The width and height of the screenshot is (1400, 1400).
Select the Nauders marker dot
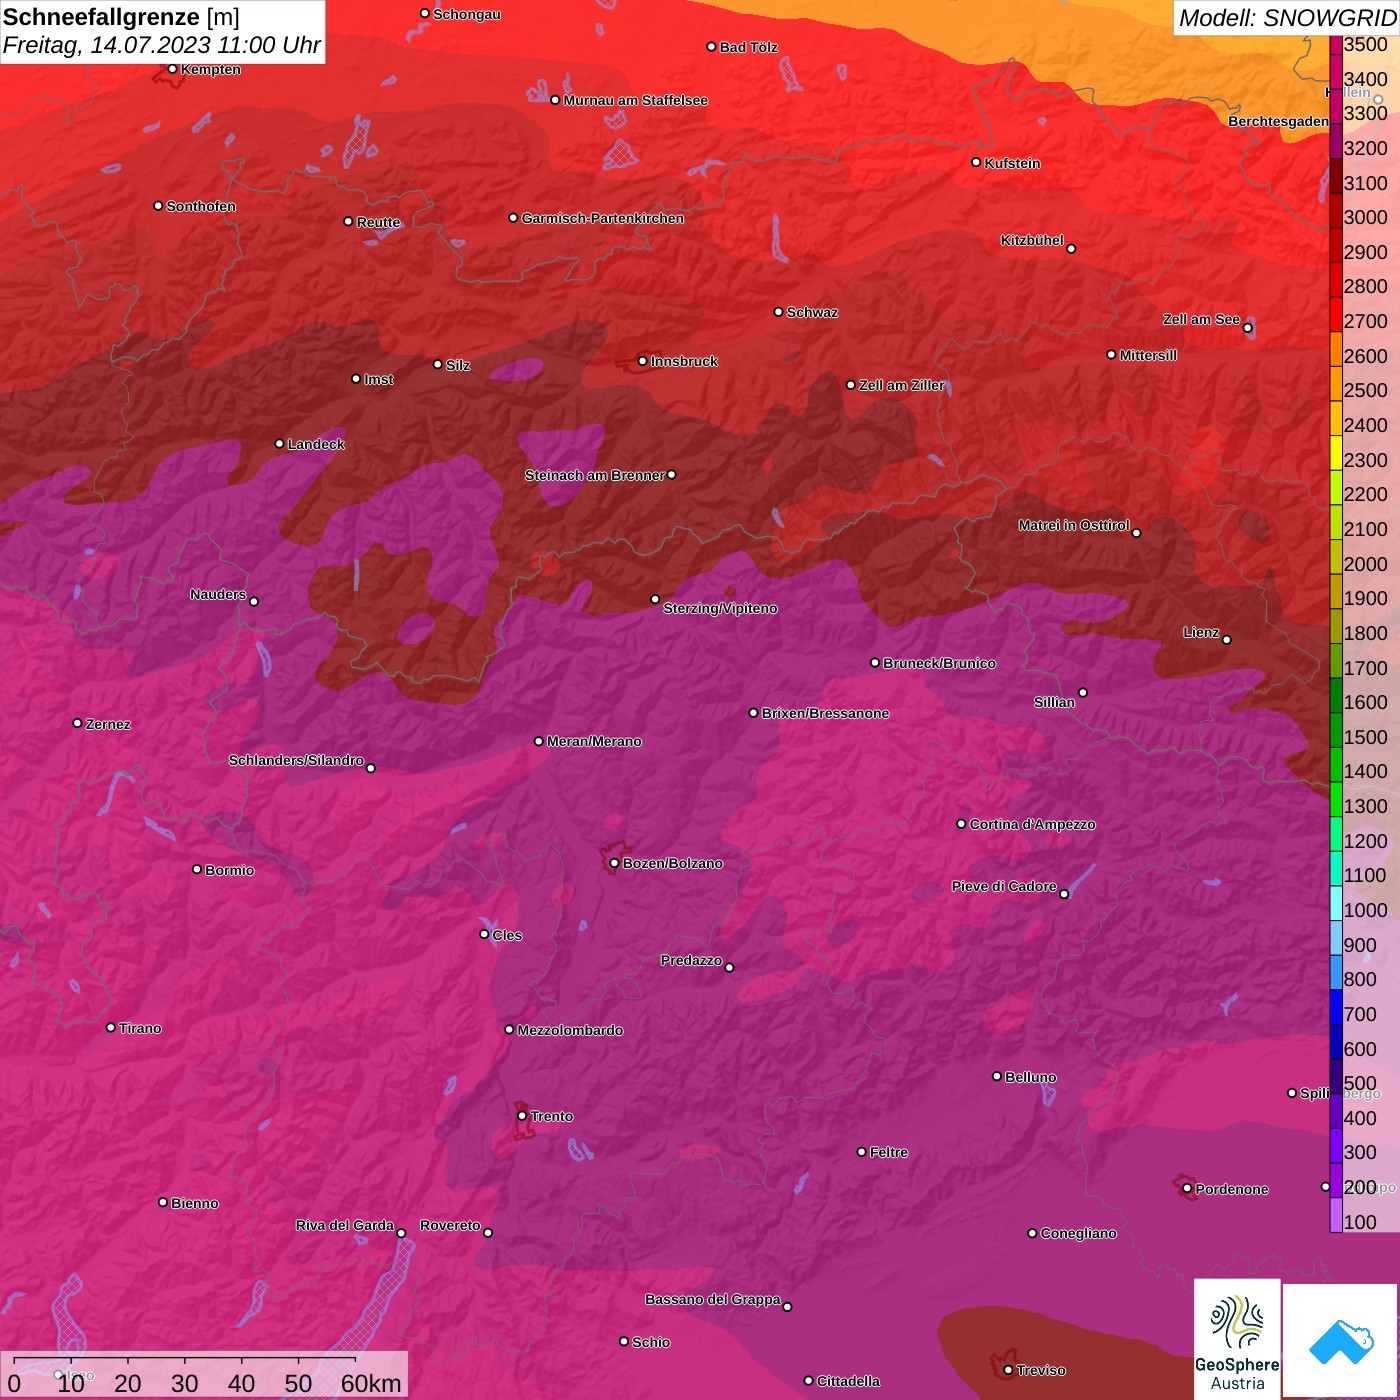[x=254, y=602]
